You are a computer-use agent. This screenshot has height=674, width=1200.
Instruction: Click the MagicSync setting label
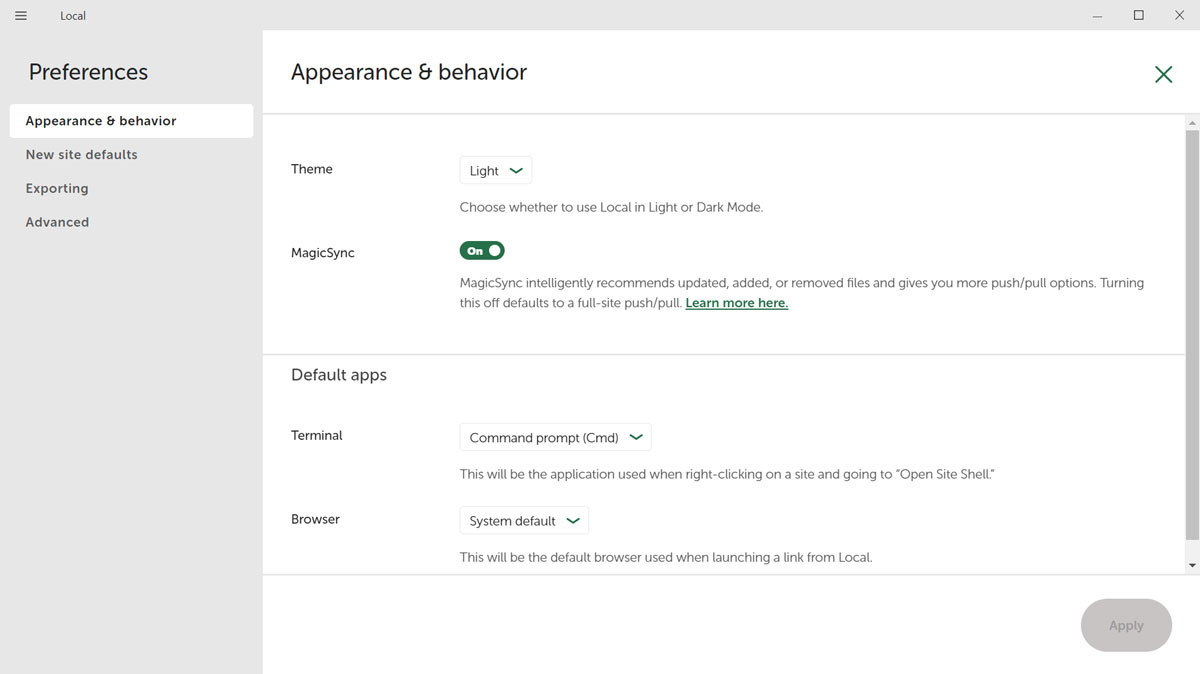click(323, 253)
